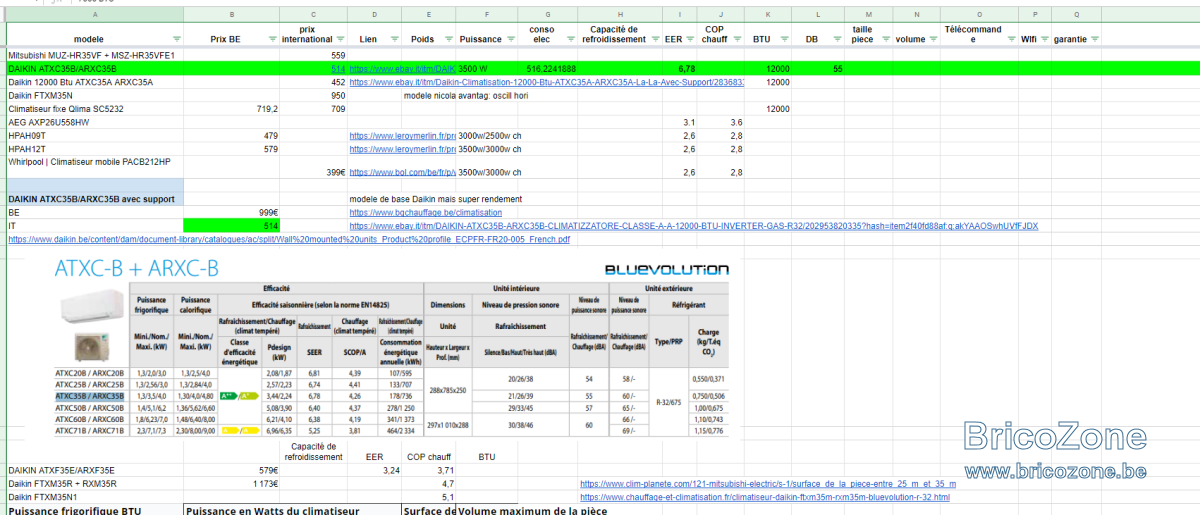Open the filter on the Puissance column
The height and width of the screenshot is (515, 1200).
(x=509, y=38)
